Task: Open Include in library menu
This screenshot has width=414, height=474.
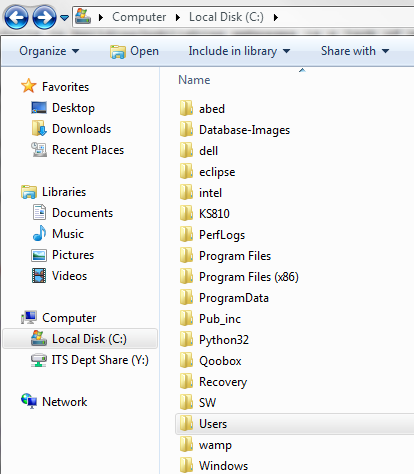Action: 239,51
